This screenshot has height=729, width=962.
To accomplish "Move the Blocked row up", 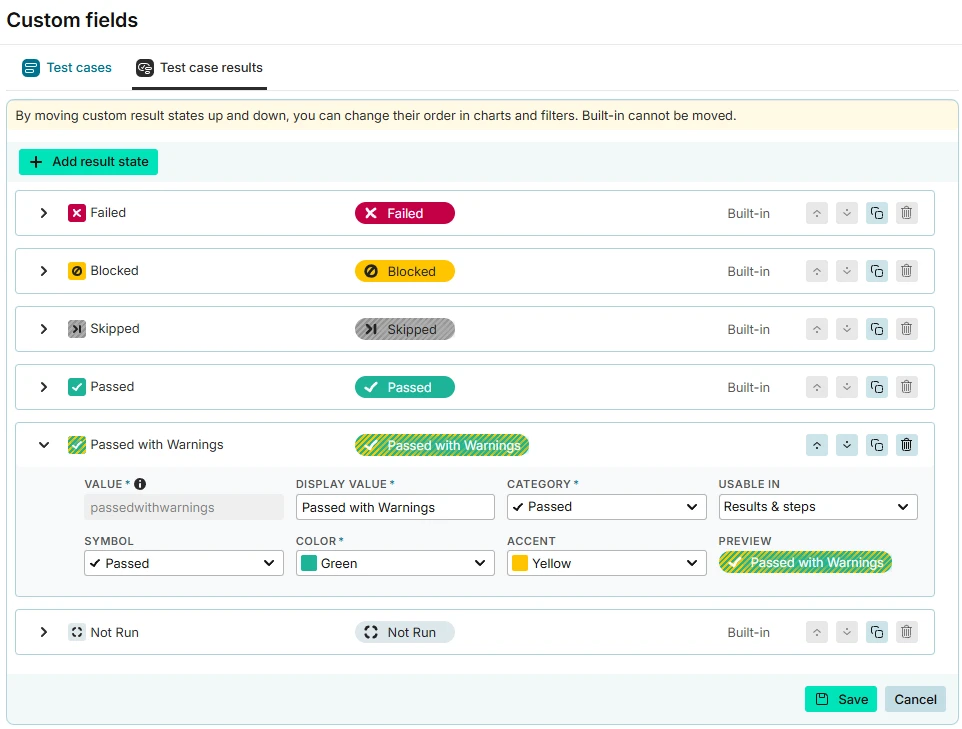I will [x=817, y=271].
